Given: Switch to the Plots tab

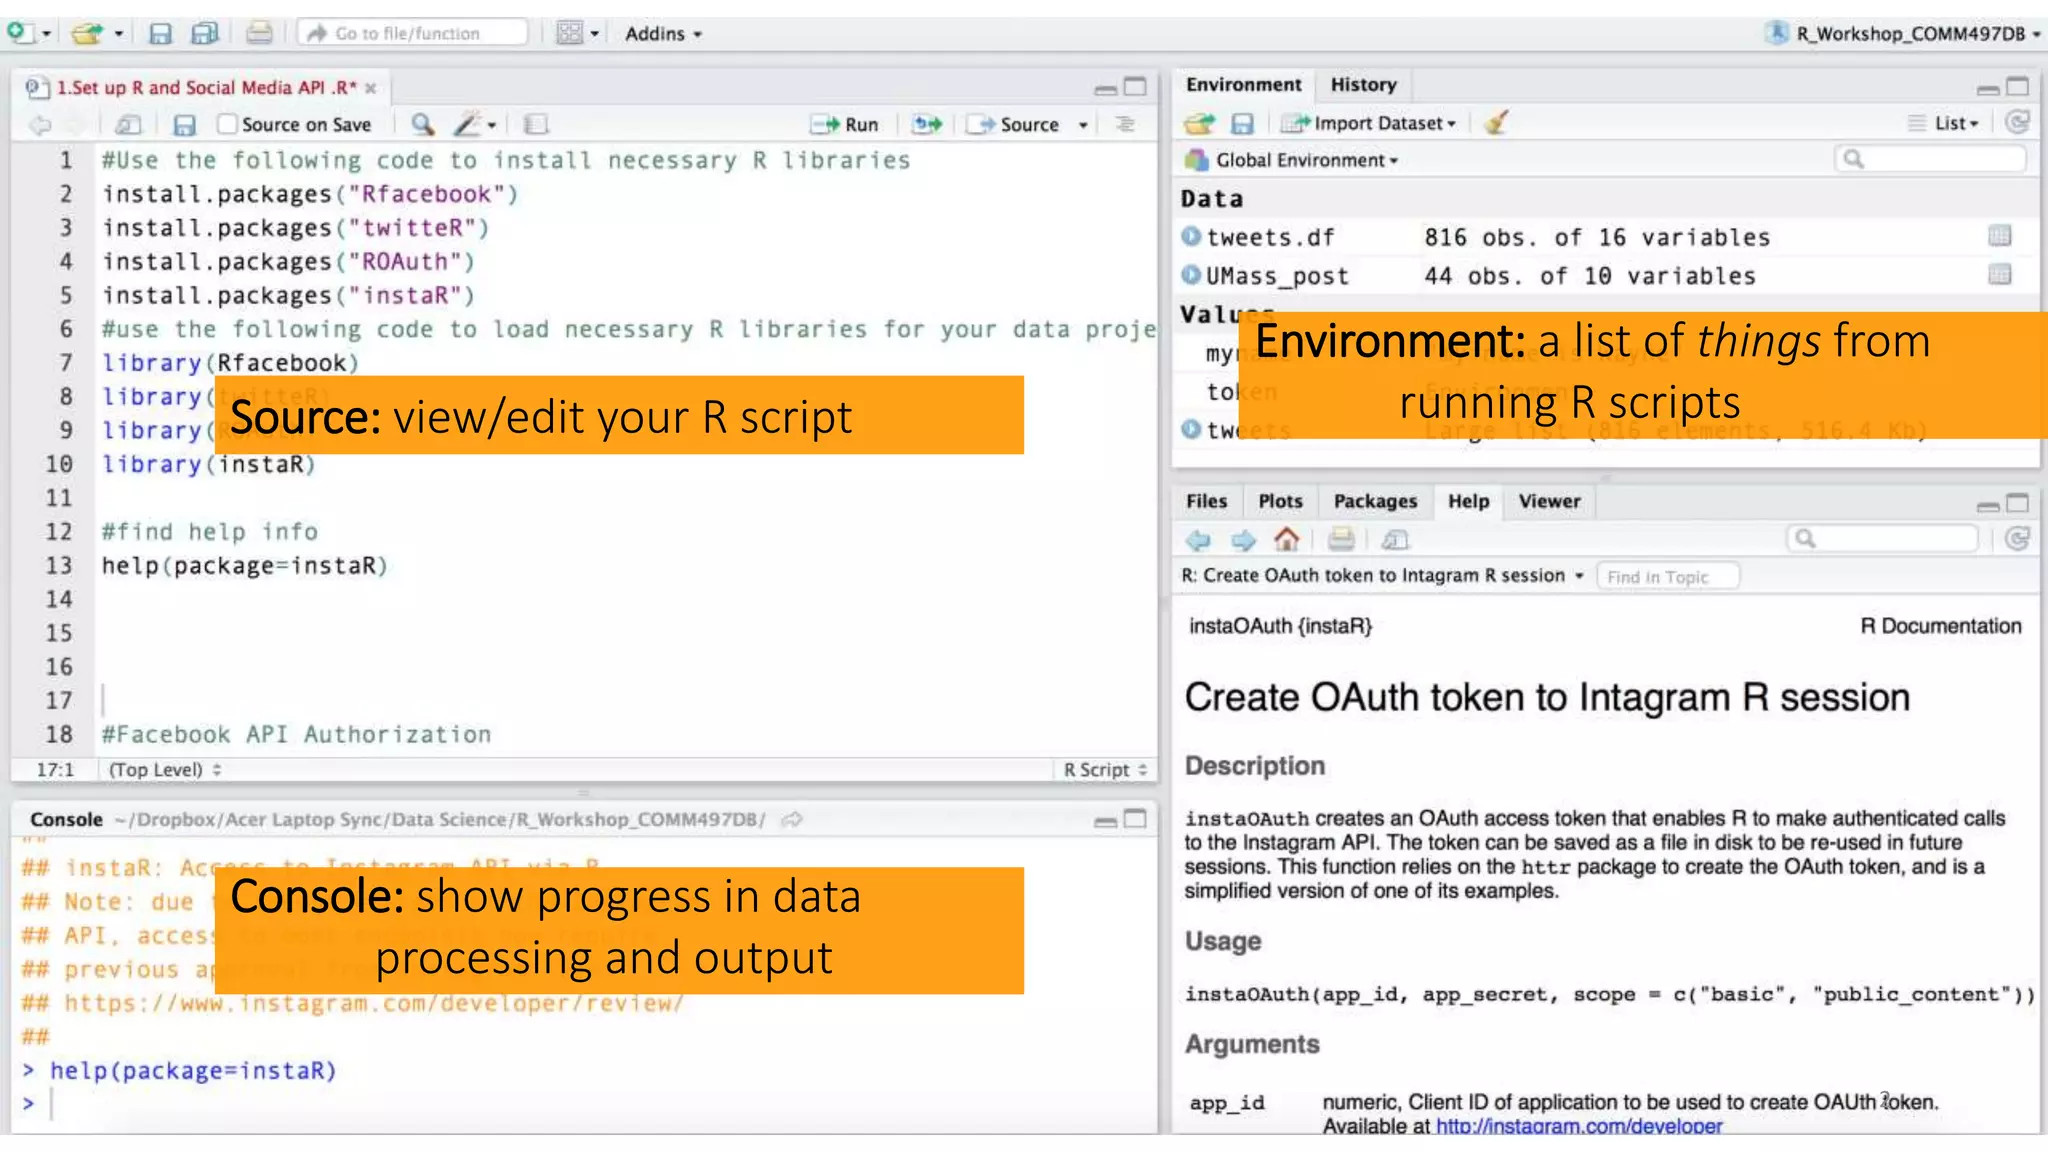Looking at the screenshot, I should click(x=1280, y=502).
